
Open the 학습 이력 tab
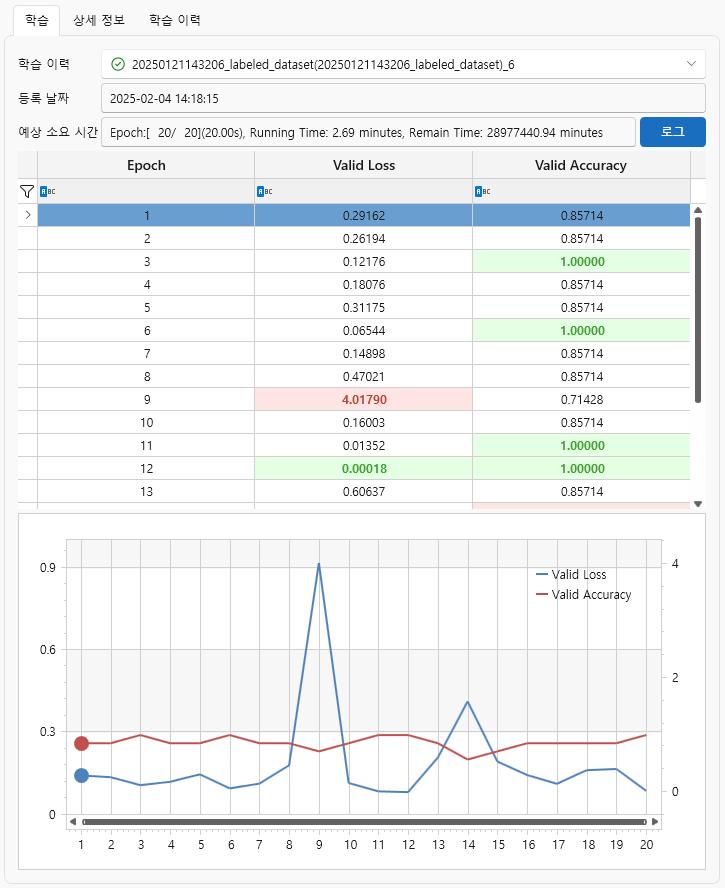[x=175, y=20]
